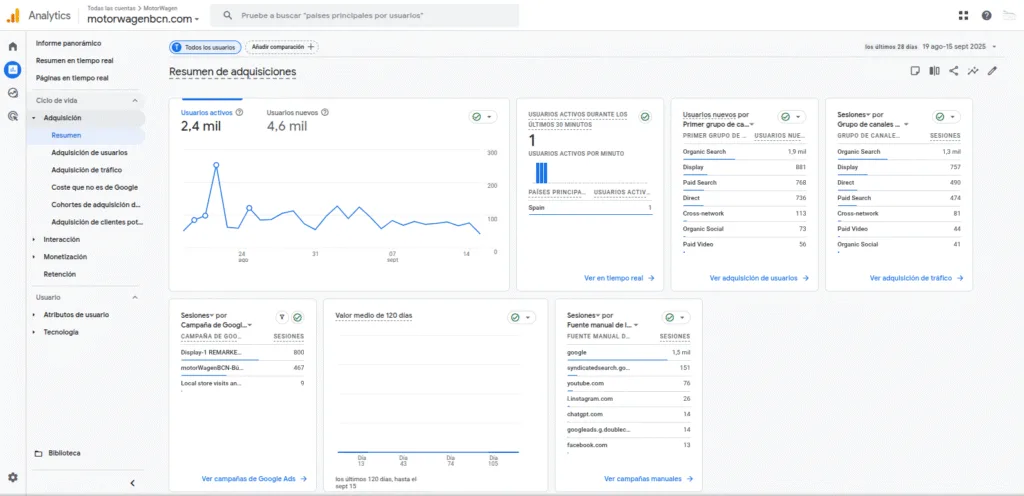
Task: Click the plus icon in Añadir comparación
Action: (311, 47)
